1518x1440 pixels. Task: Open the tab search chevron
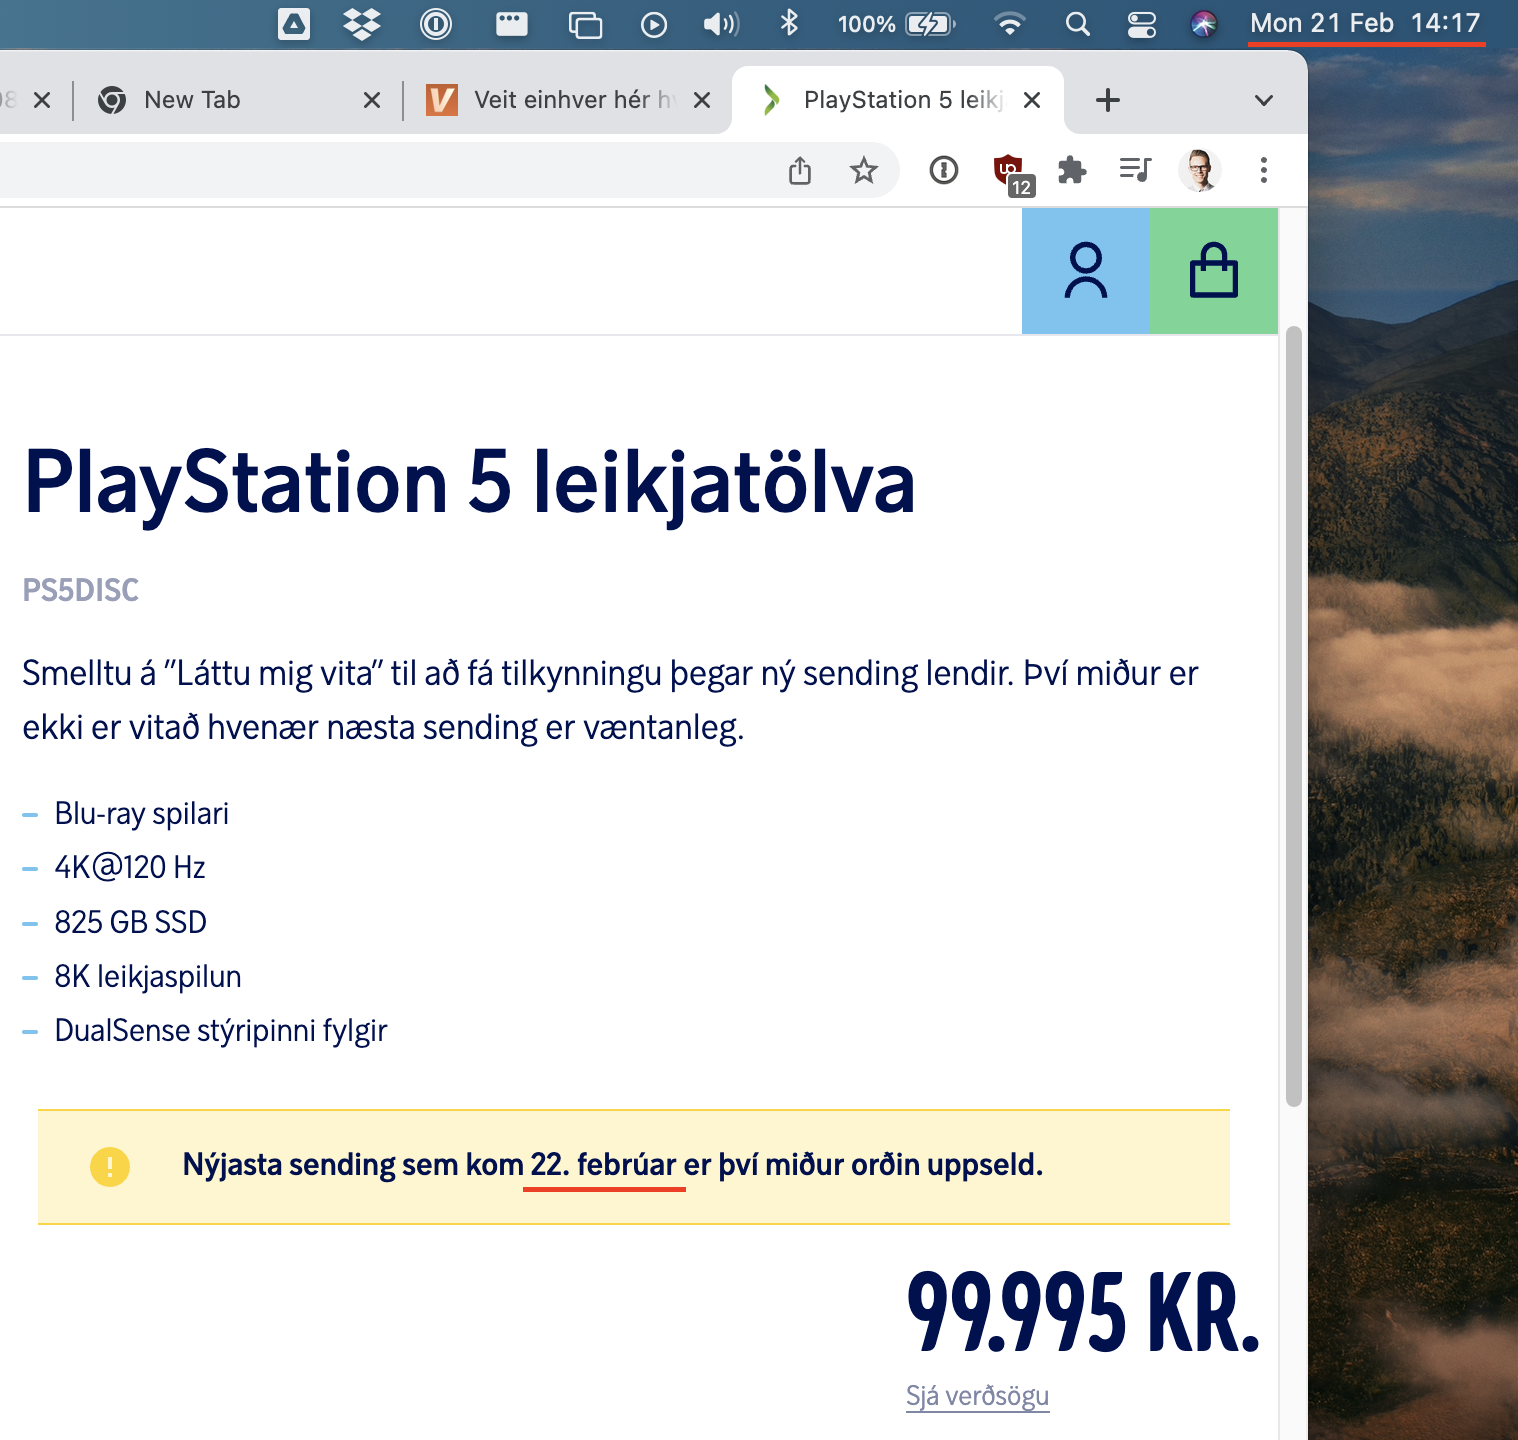[x=1262, y=99]
